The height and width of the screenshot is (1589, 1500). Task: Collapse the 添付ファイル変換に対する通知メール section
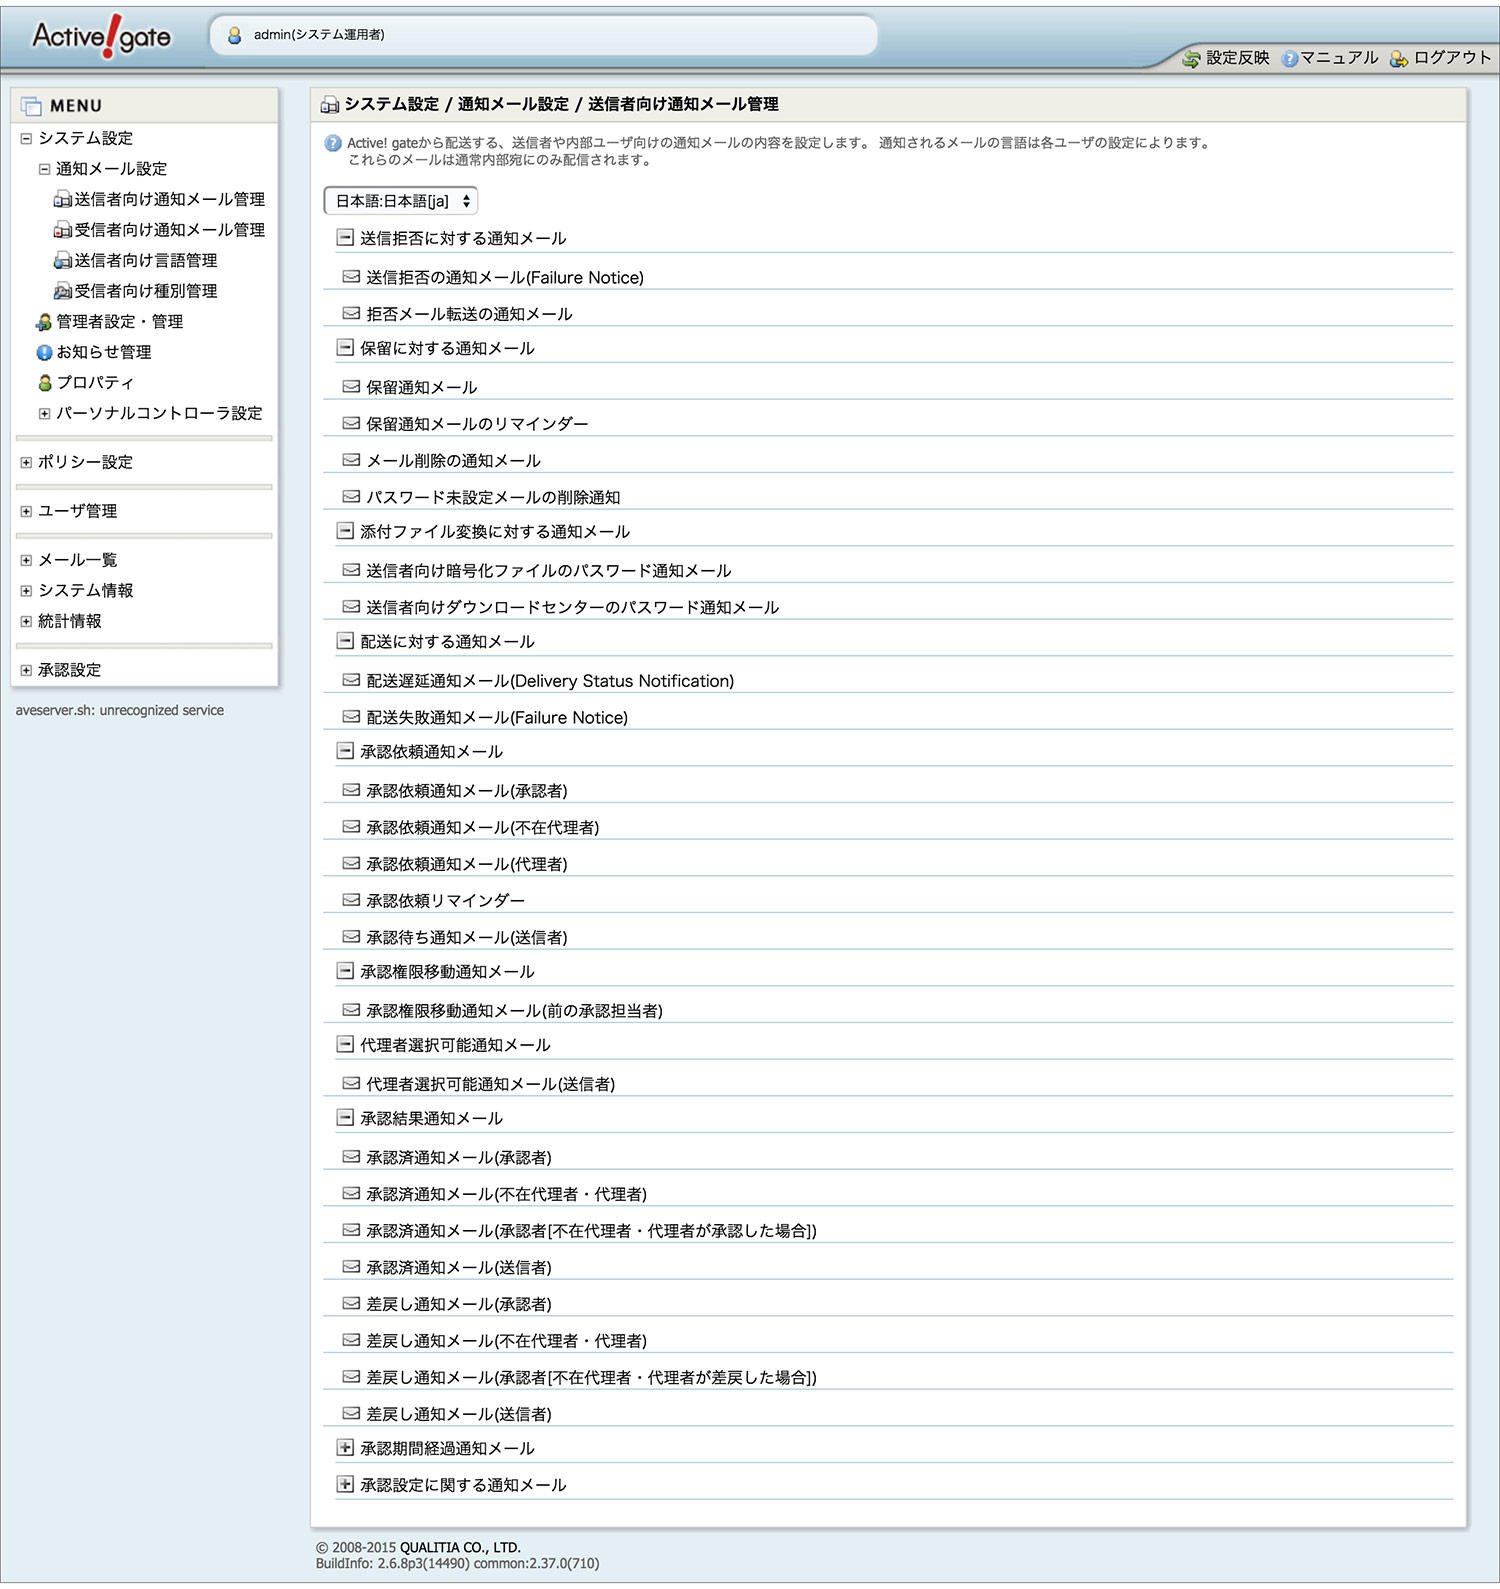click(345, 530)
